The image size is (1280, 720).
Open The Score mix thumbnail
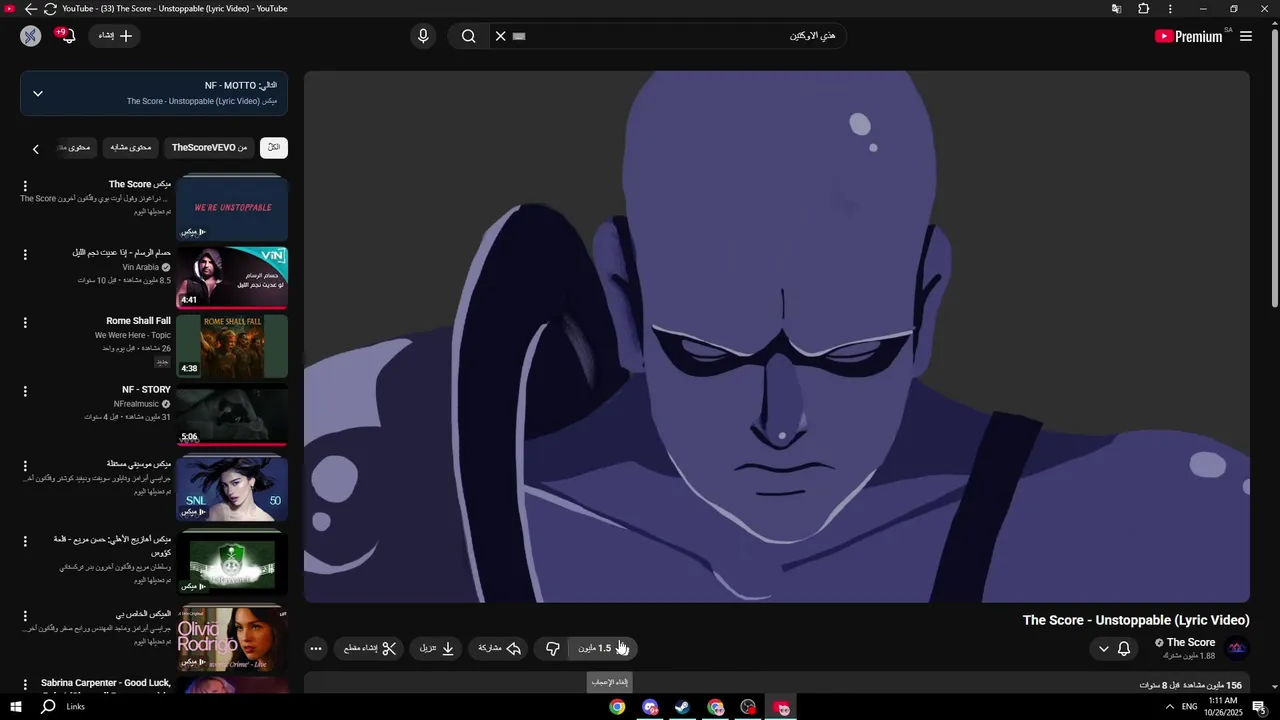point(232,207)
